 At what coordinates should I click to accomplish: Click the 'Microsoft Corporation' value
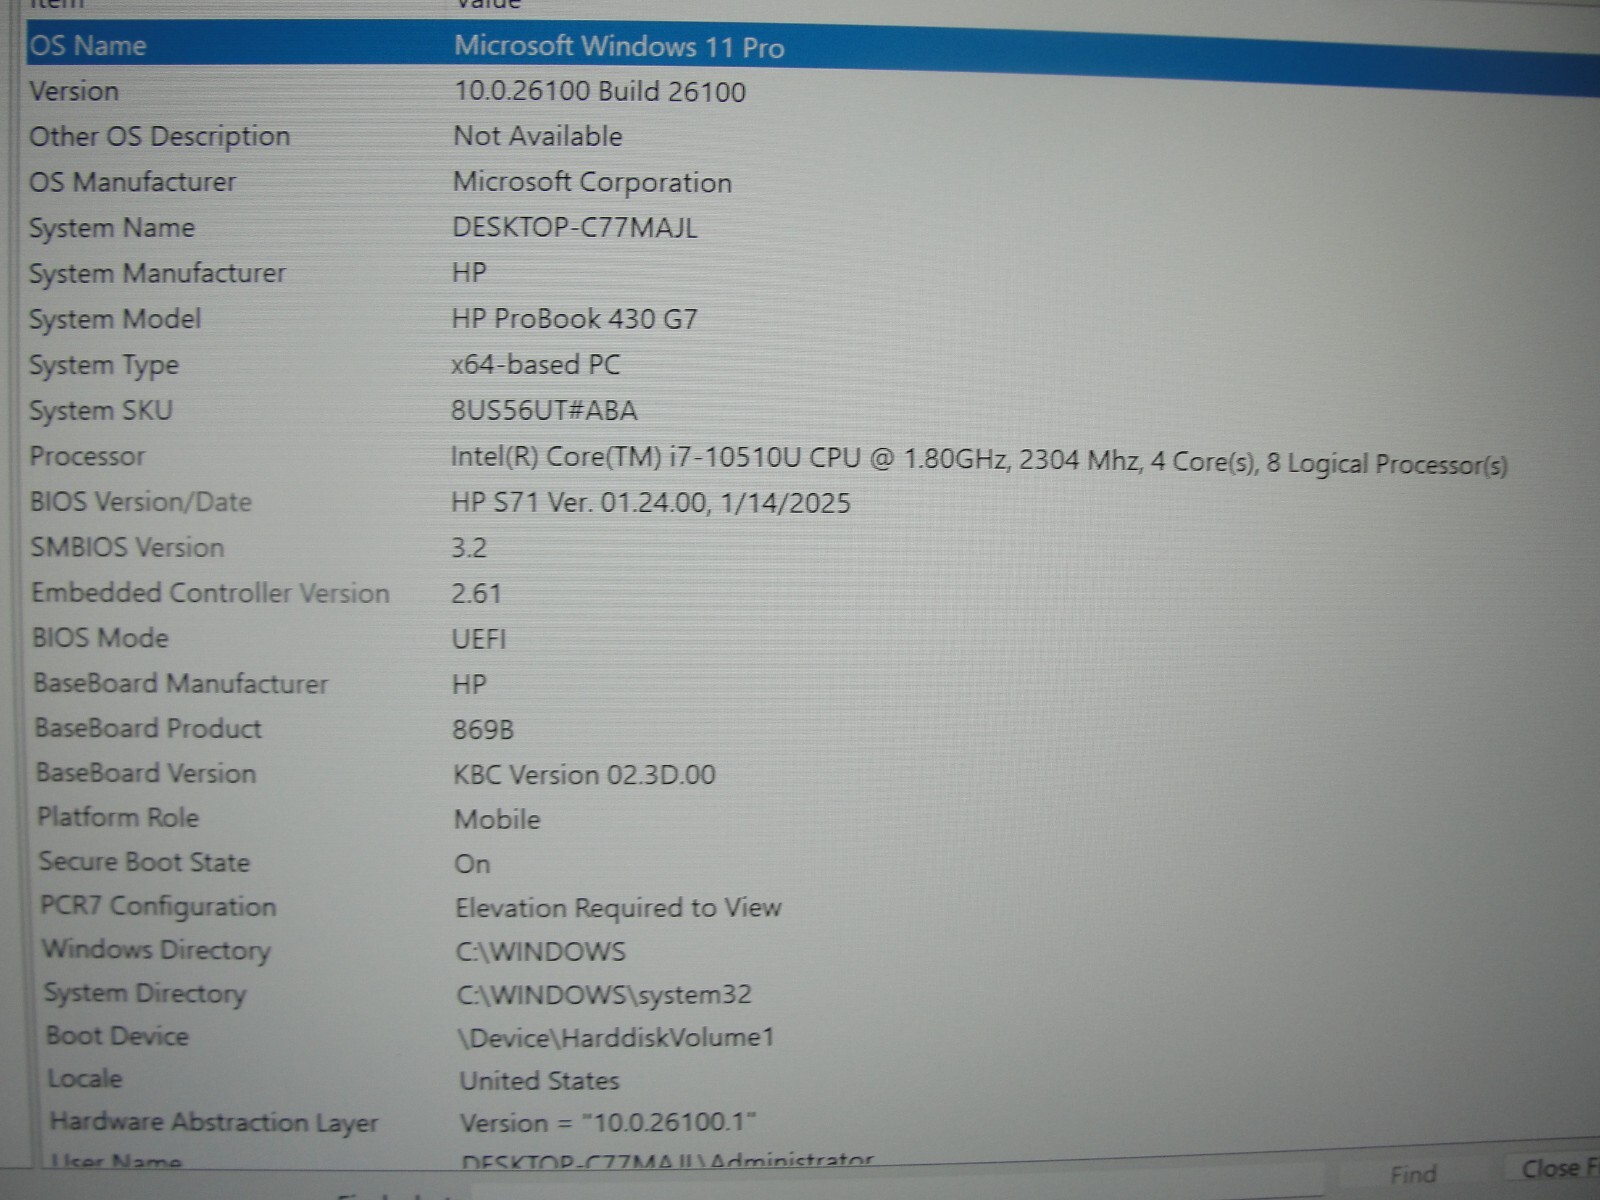pyautogui.click(x=592, y=182)
